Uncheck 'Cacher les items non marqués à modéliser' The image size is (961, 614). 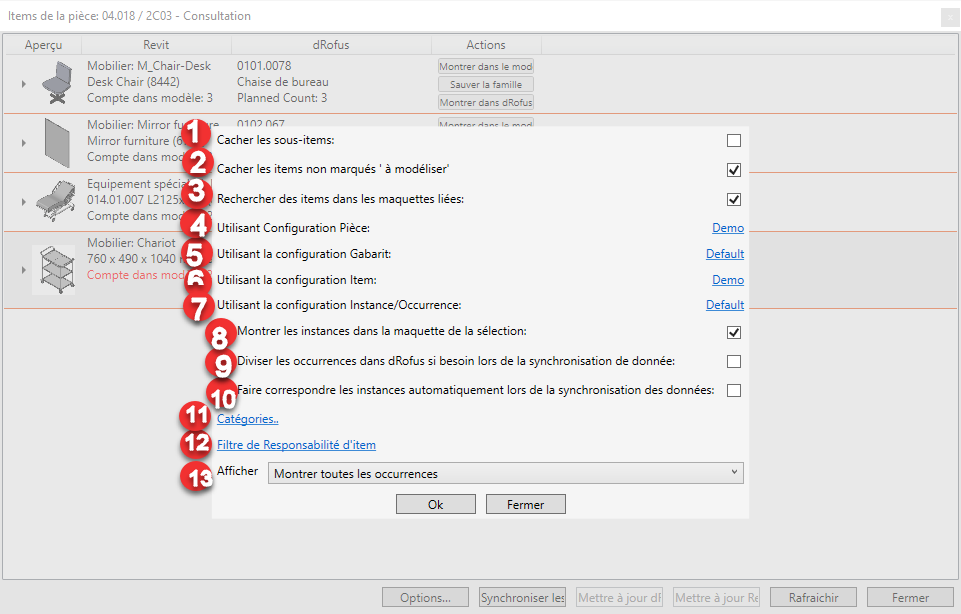[734, 170]
